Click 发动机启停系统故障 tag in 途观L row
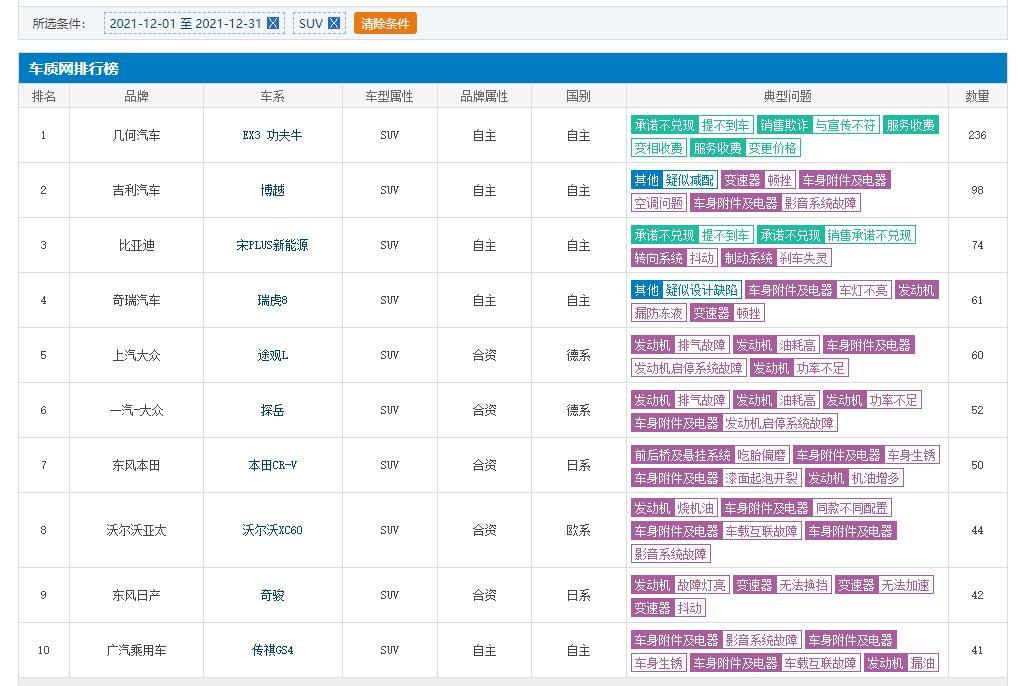The width and height of the screenshot is (1018, 686). pos(688,368)
